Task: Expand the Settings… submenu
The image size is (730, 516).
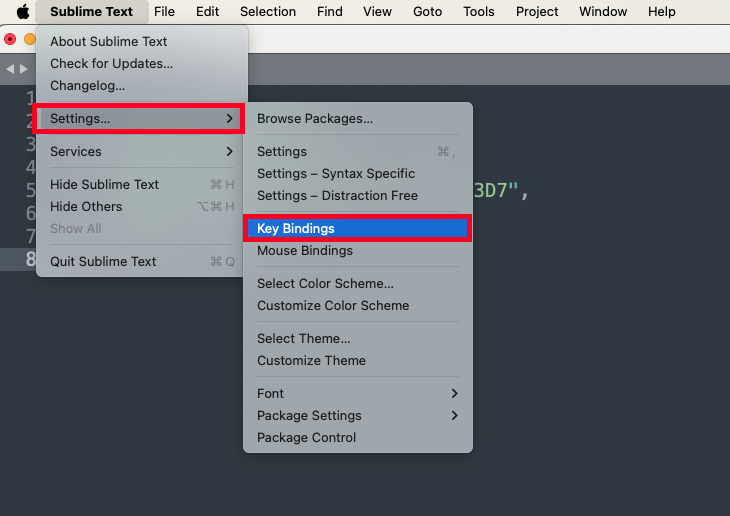Action: (x=142, y=119)
